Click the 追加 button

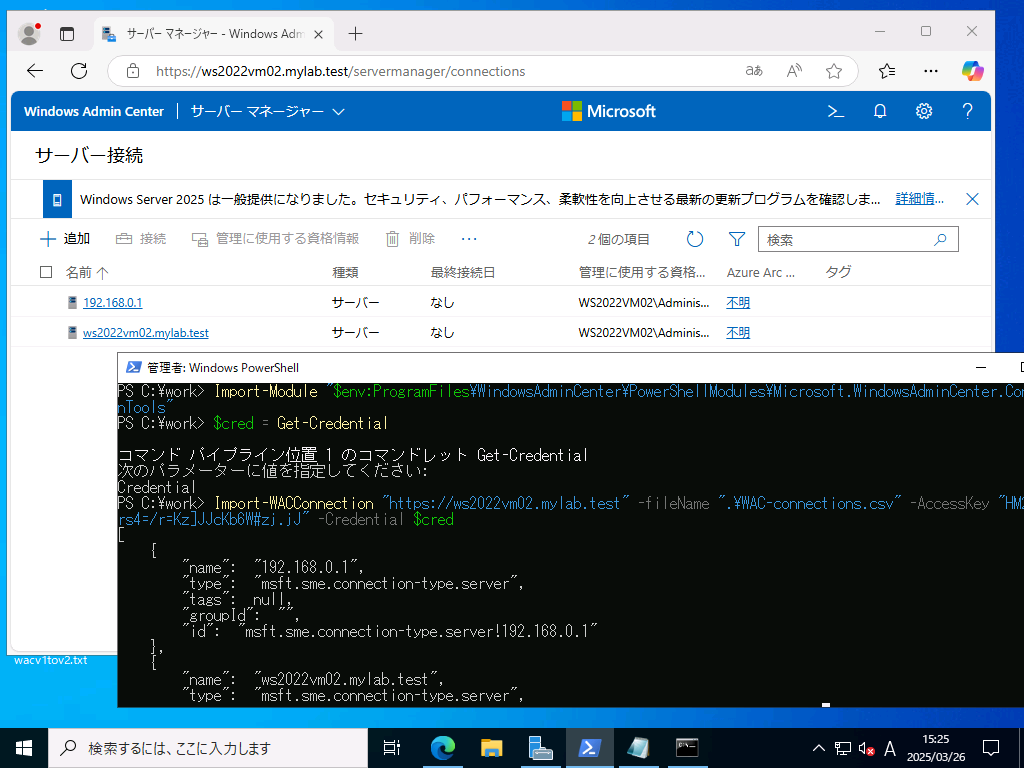(65, 239)
